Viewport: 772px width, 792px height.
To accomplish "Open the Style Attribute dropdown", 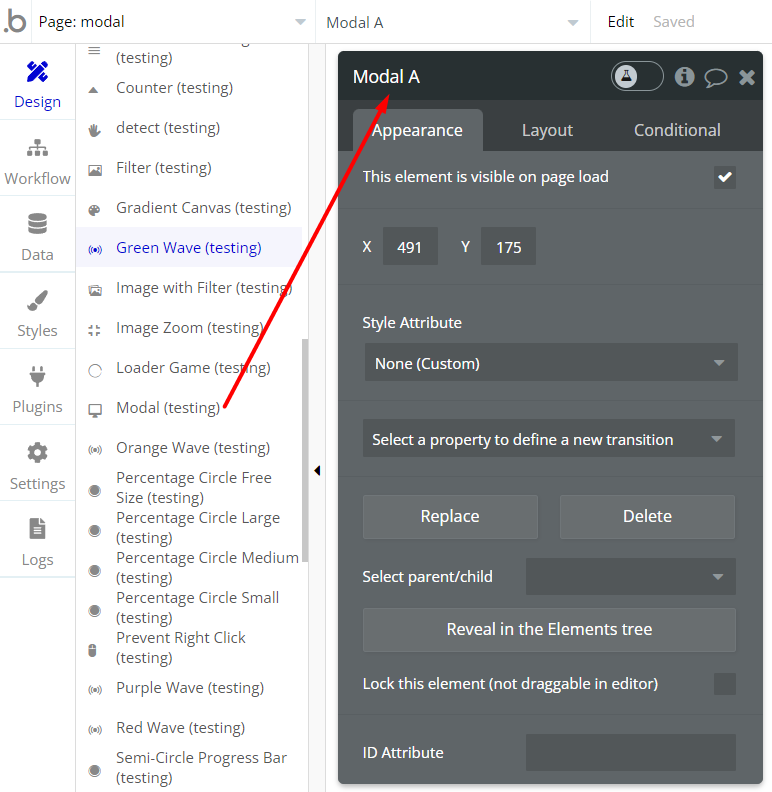I will (x=550, y=363).
